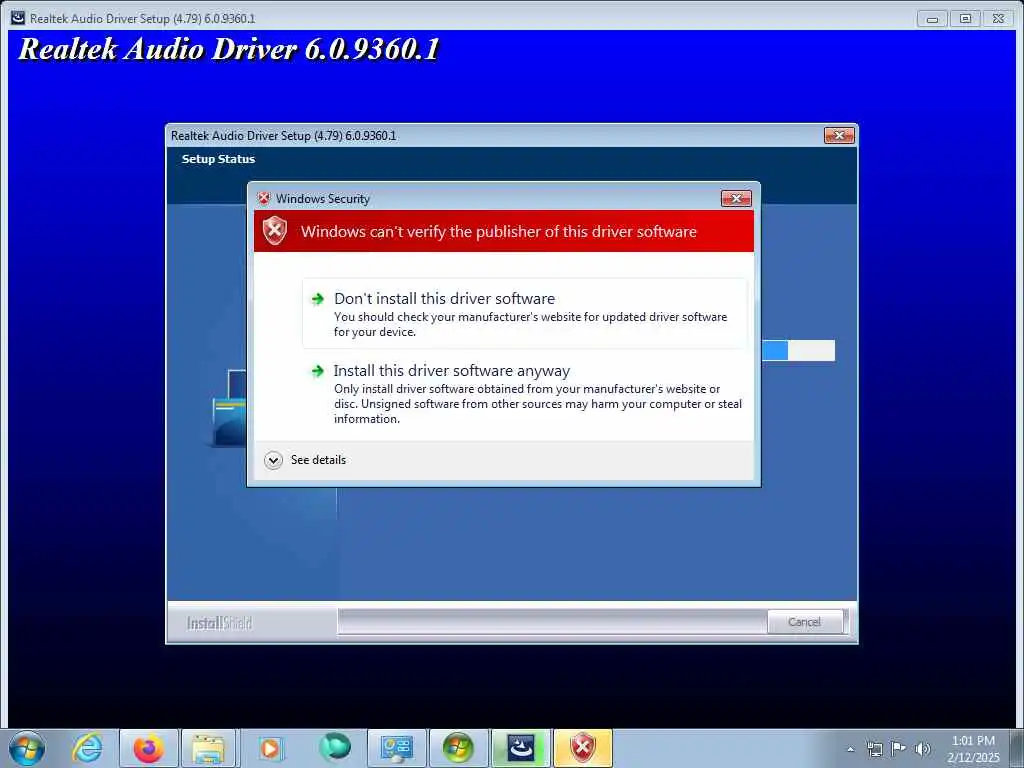Click the red shield warning icon in banner
This screenshot has width=1024, height=768.
coord(275,231)
